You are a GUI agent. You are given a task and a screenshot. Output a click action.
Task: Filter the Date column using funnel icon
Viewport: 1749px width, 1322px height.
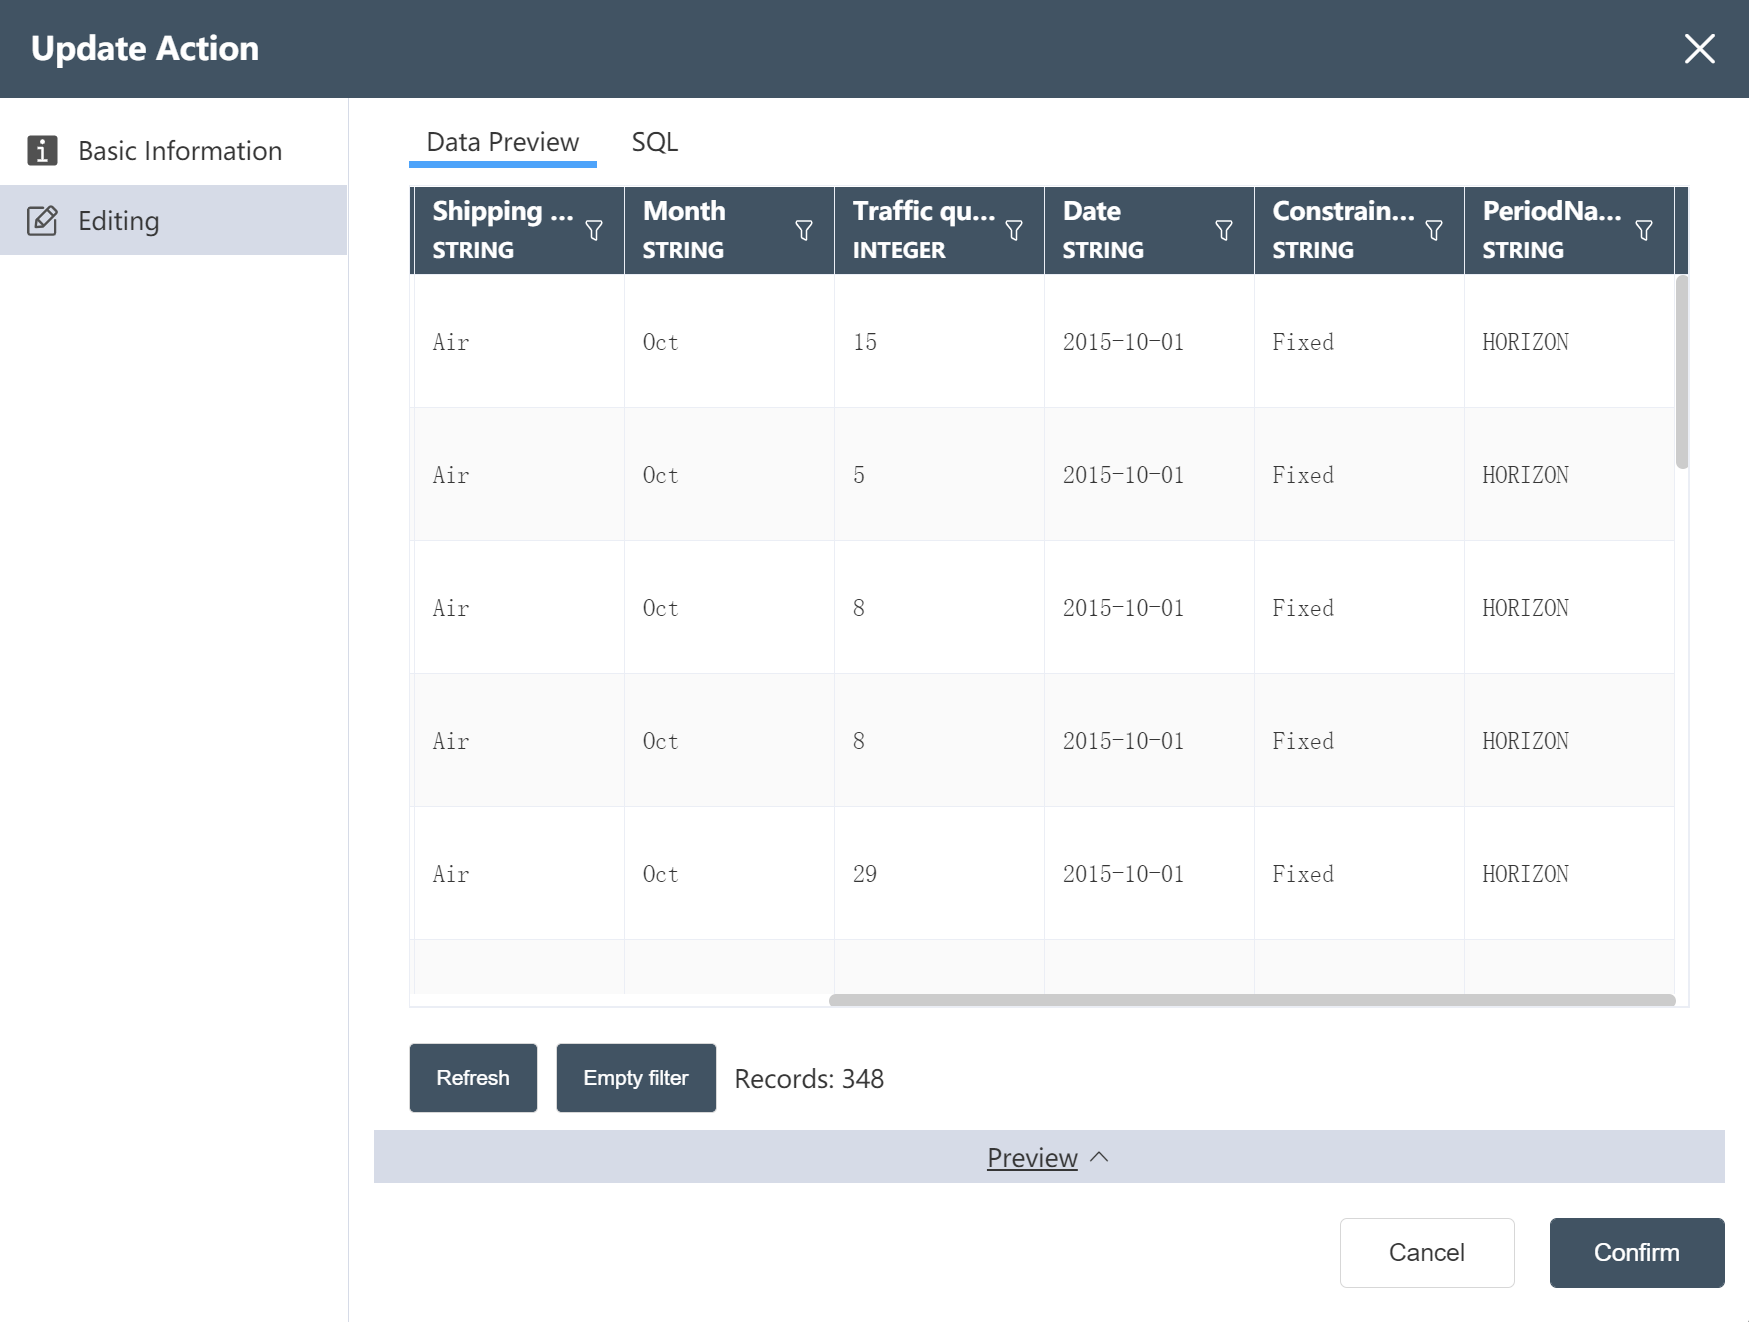[1224, 231]
